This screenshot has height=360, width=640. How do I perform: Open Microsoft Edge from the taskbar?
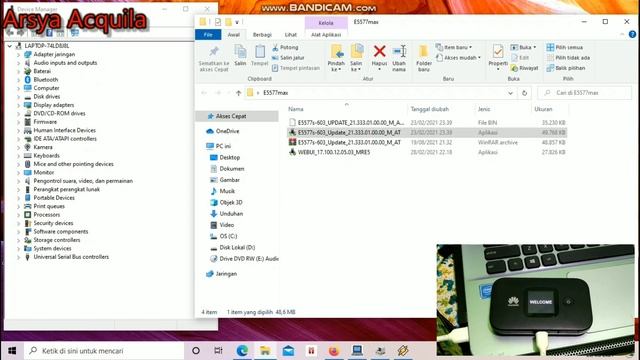coord(242,351)
